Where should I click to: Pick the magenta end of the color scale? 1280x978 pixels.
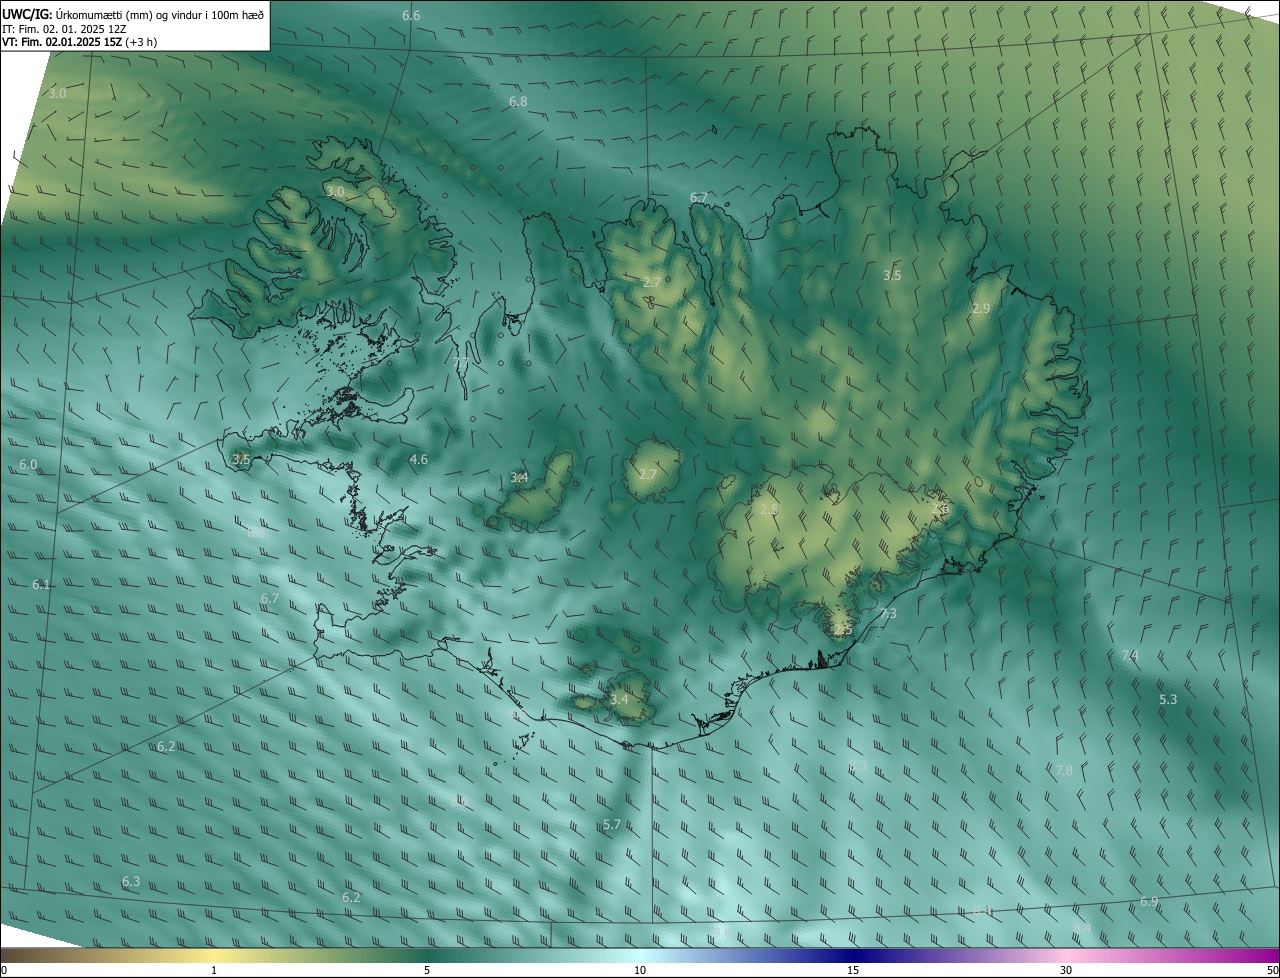(x=1255, y=956)
